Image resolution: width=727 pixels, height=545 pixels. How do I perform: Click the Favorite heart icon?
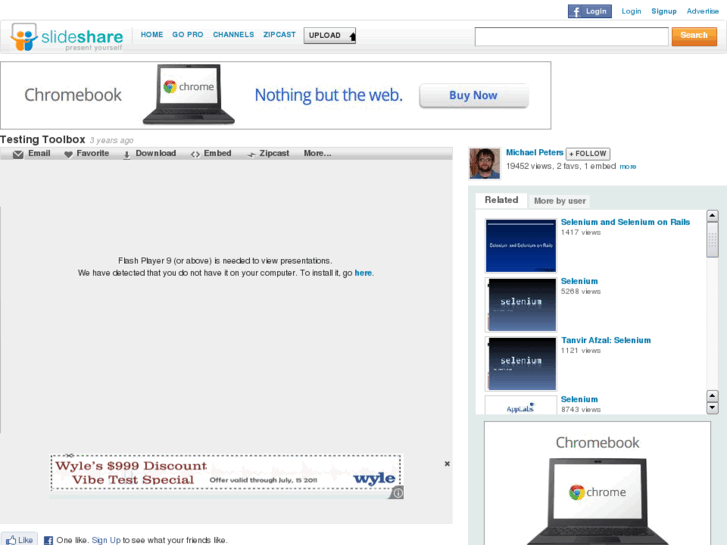click(x=68, y=154)
